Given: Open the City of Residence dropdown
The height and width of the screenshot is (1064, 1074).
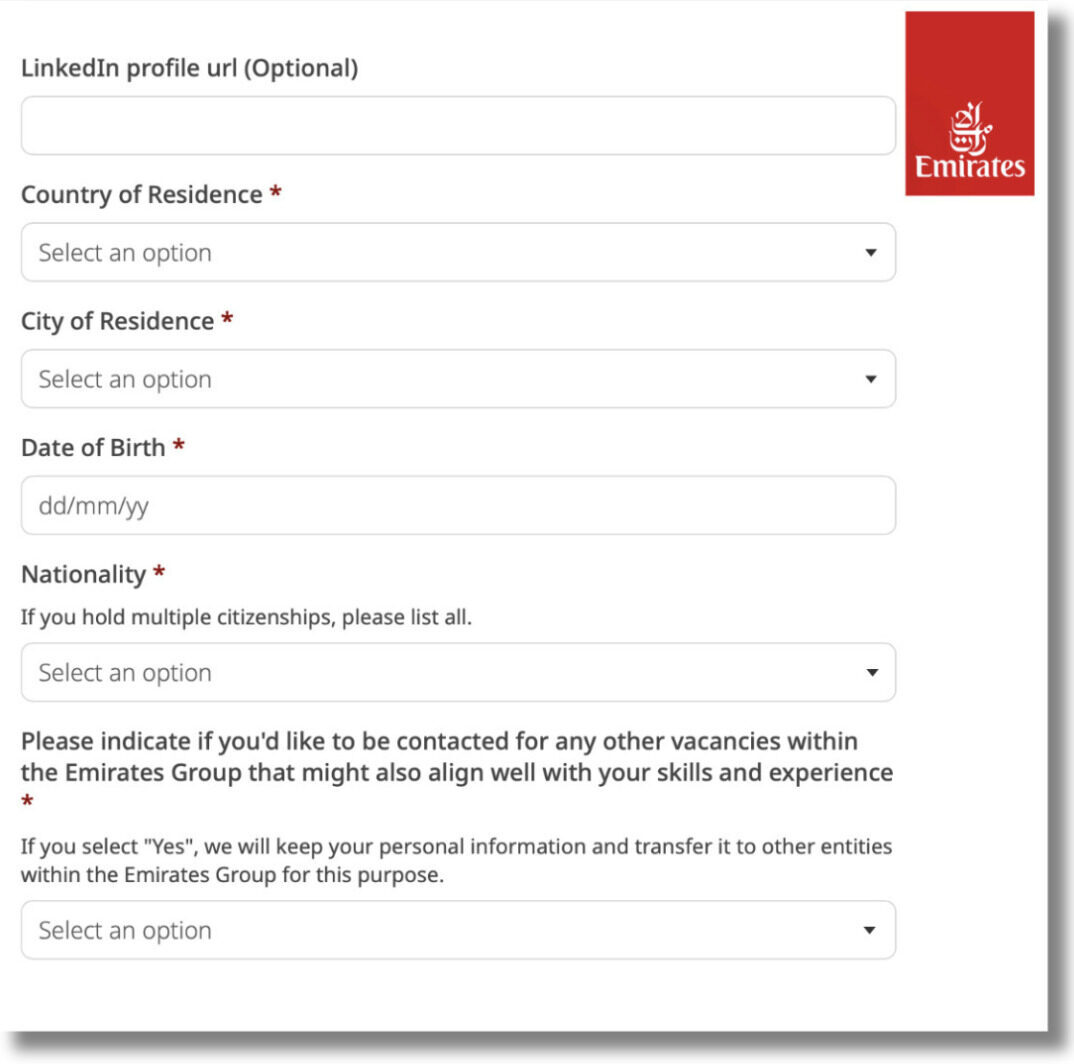Looking at the screenshot, I should (x=458, y=379).
